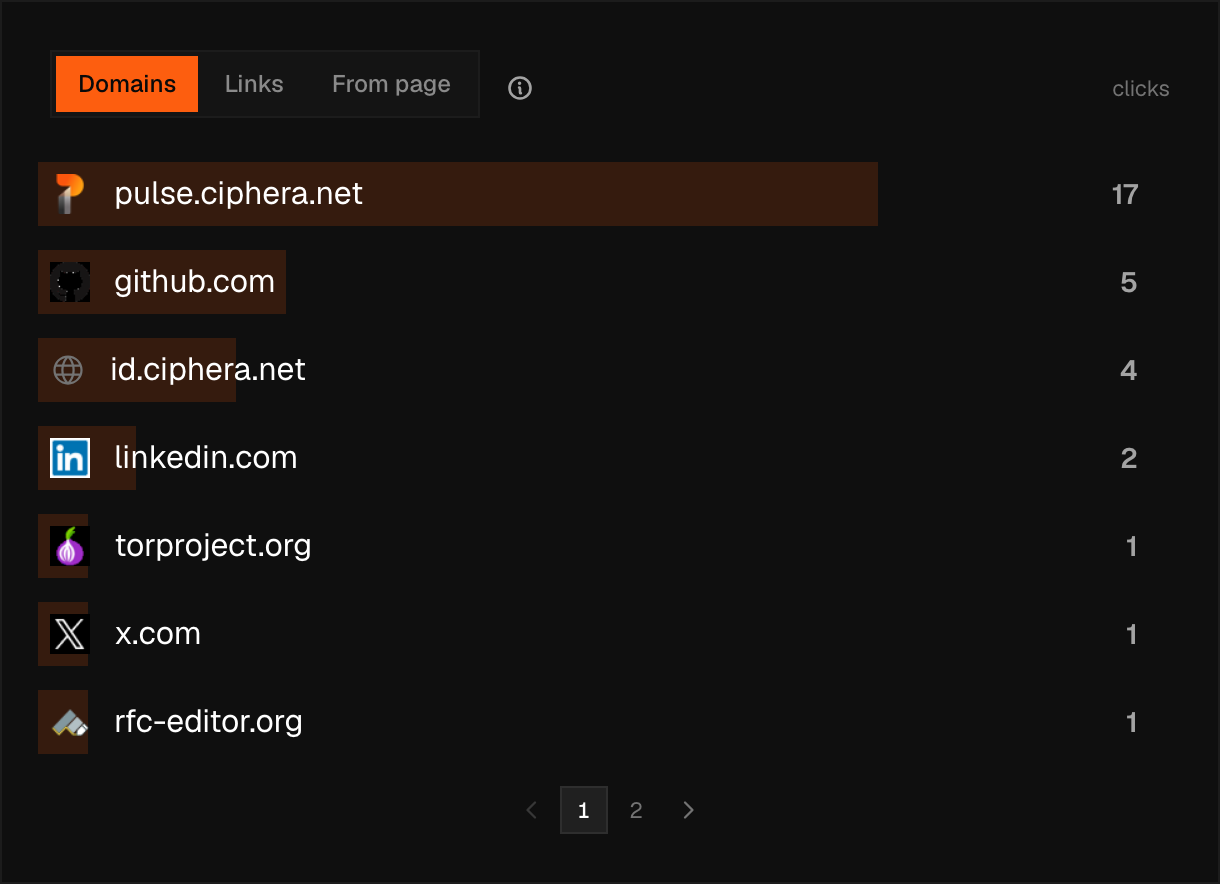
Task: Open the From page tab
Action: tap(391, 84)
